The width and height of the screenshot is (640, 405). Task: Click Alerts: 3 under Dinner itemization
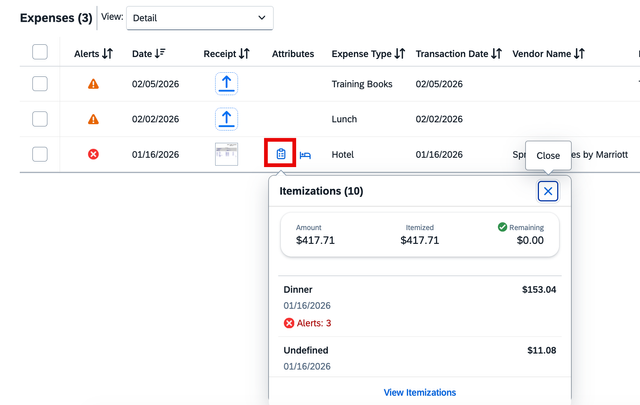coord(314,323)
